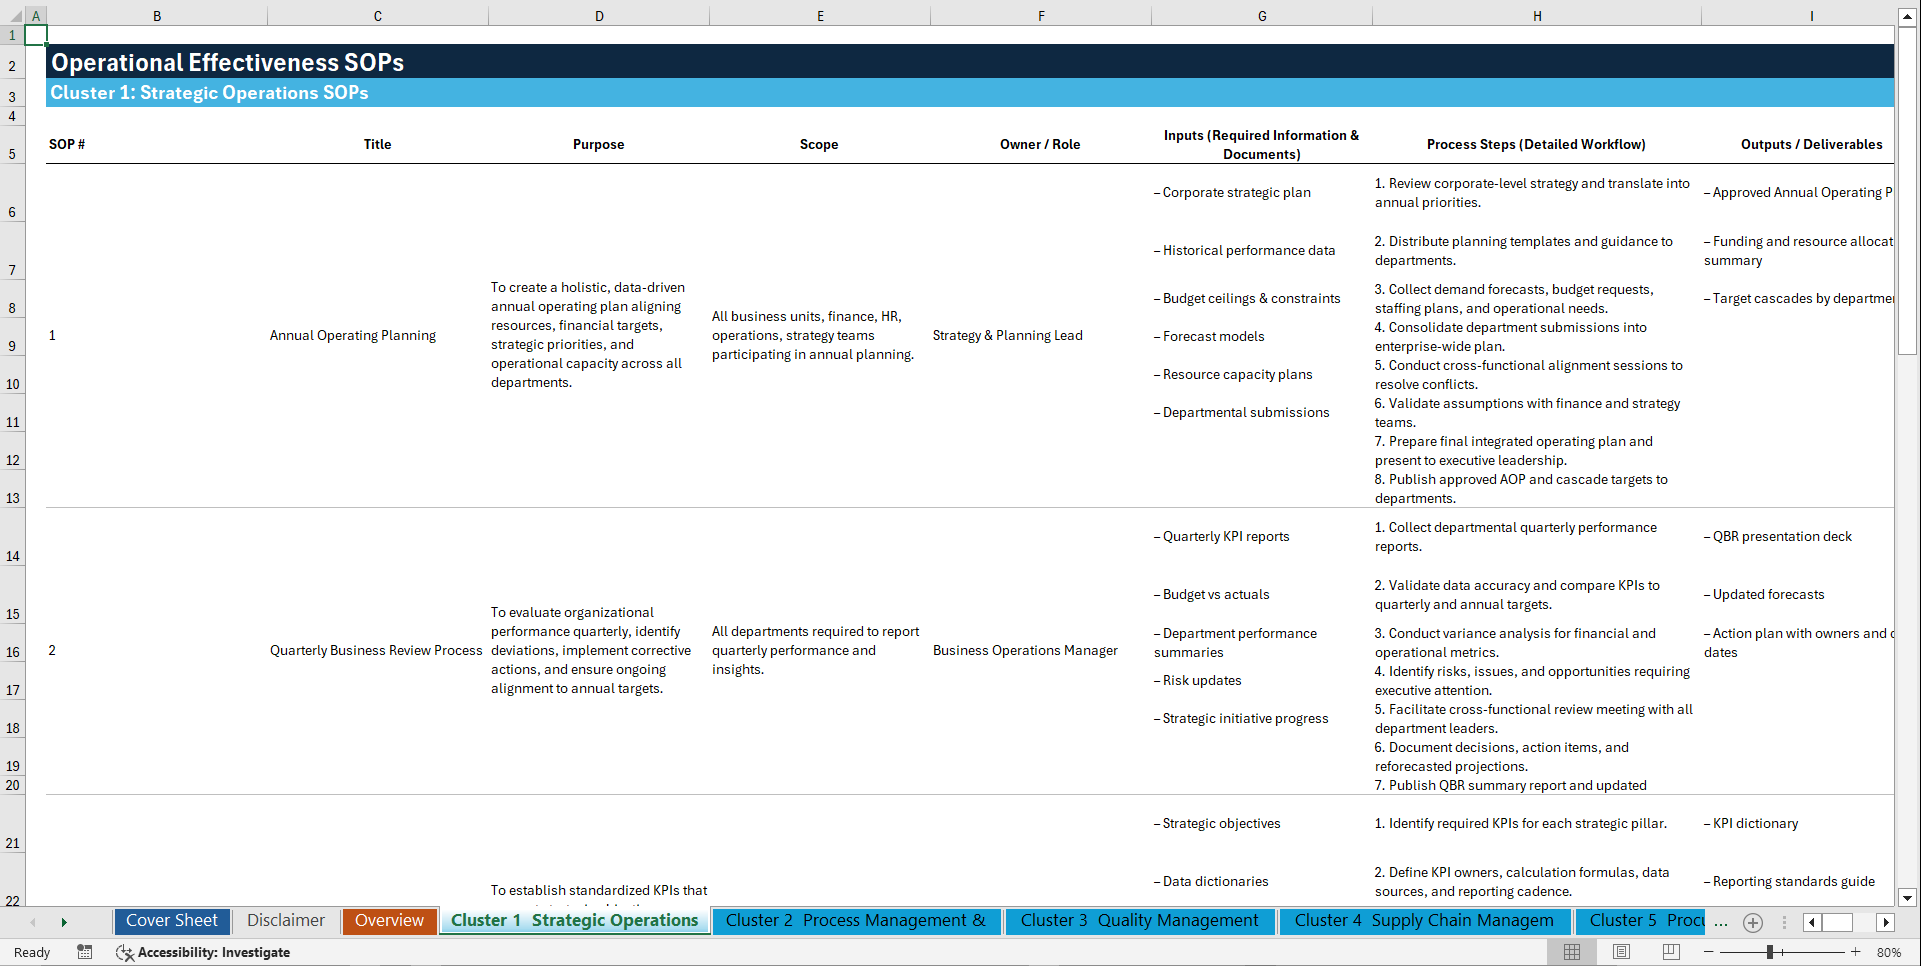
Task: Click the next sheet navigation arrow
Action: (64, 922)
